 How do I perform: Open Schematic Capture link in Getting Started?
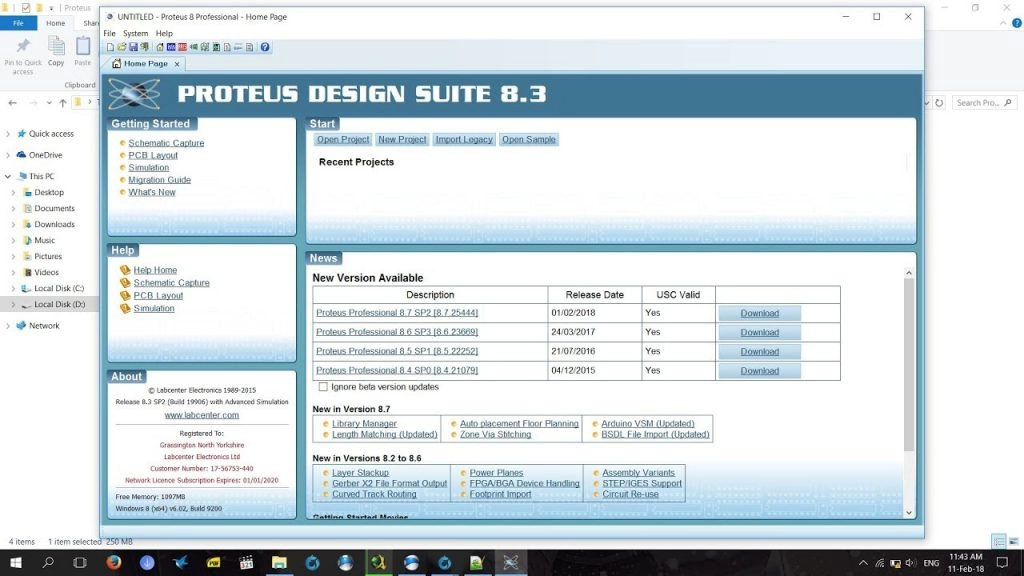point(166,143)
